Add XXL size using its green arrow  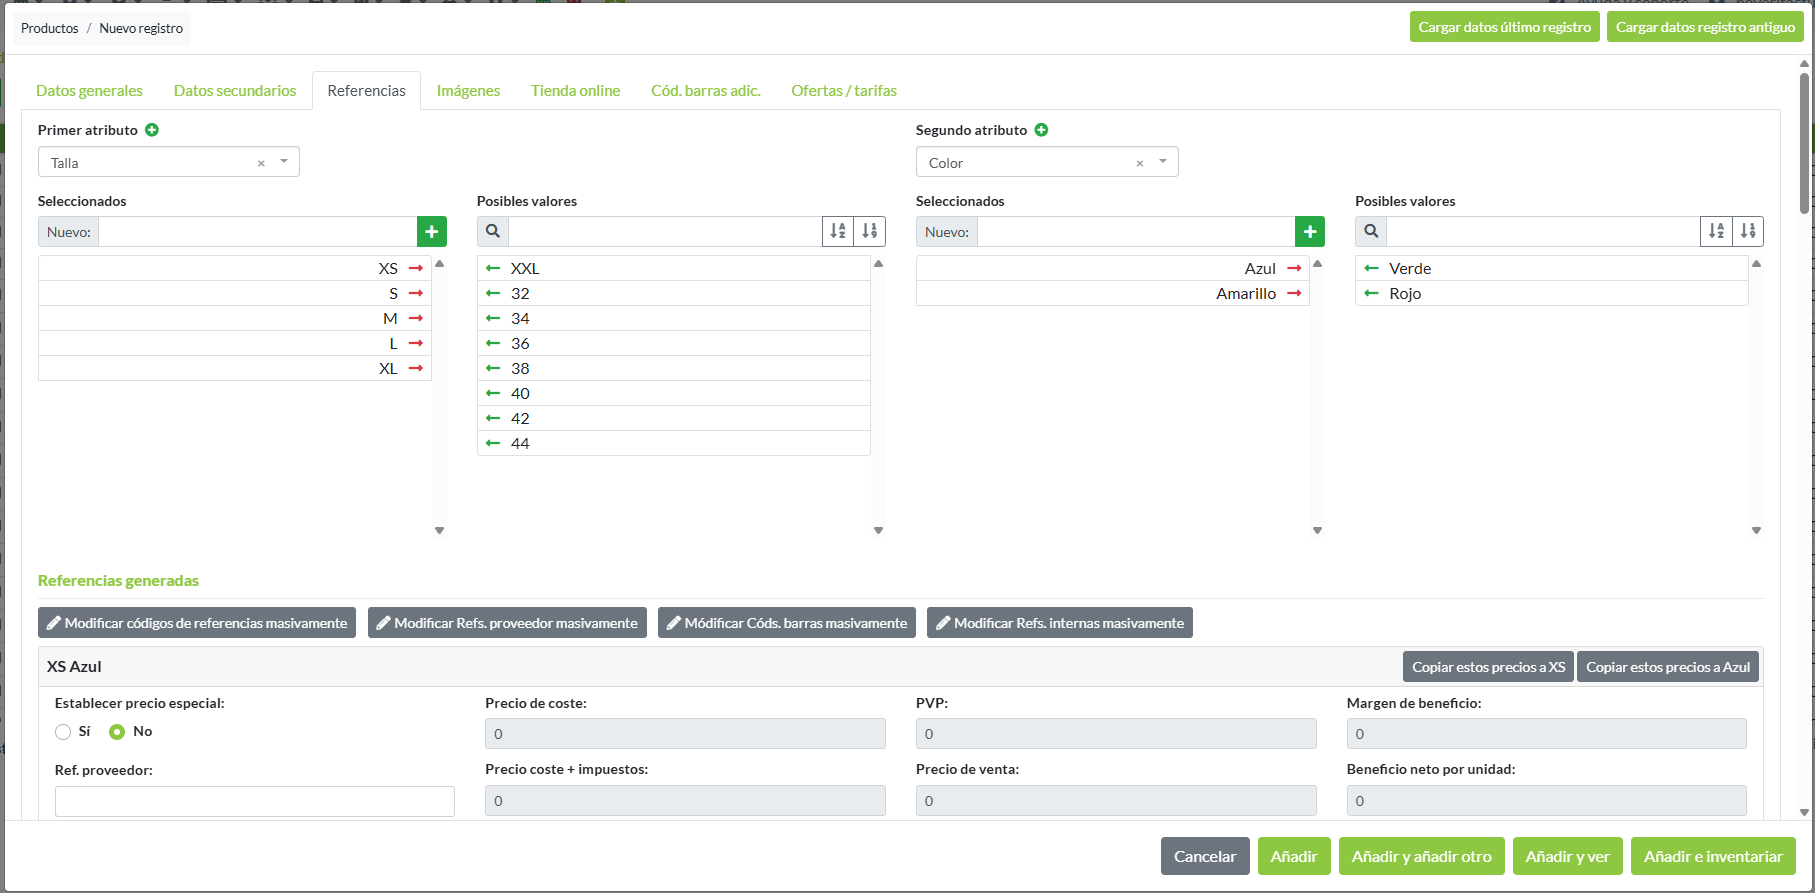[x=493, y=268]
